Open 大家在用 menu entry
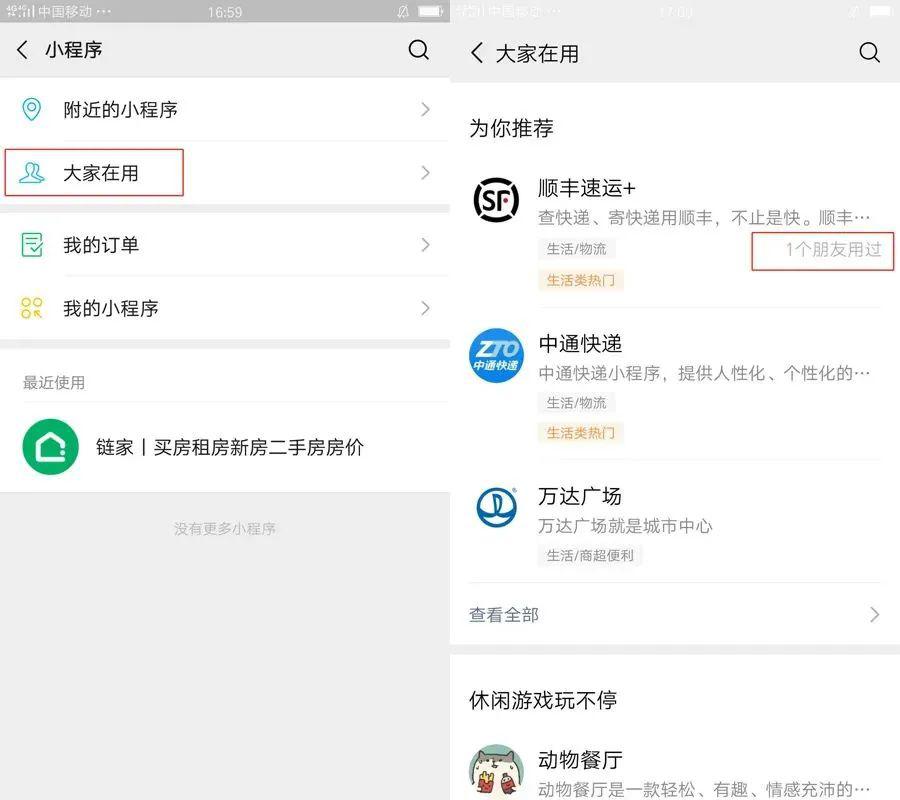 (225, 173)
